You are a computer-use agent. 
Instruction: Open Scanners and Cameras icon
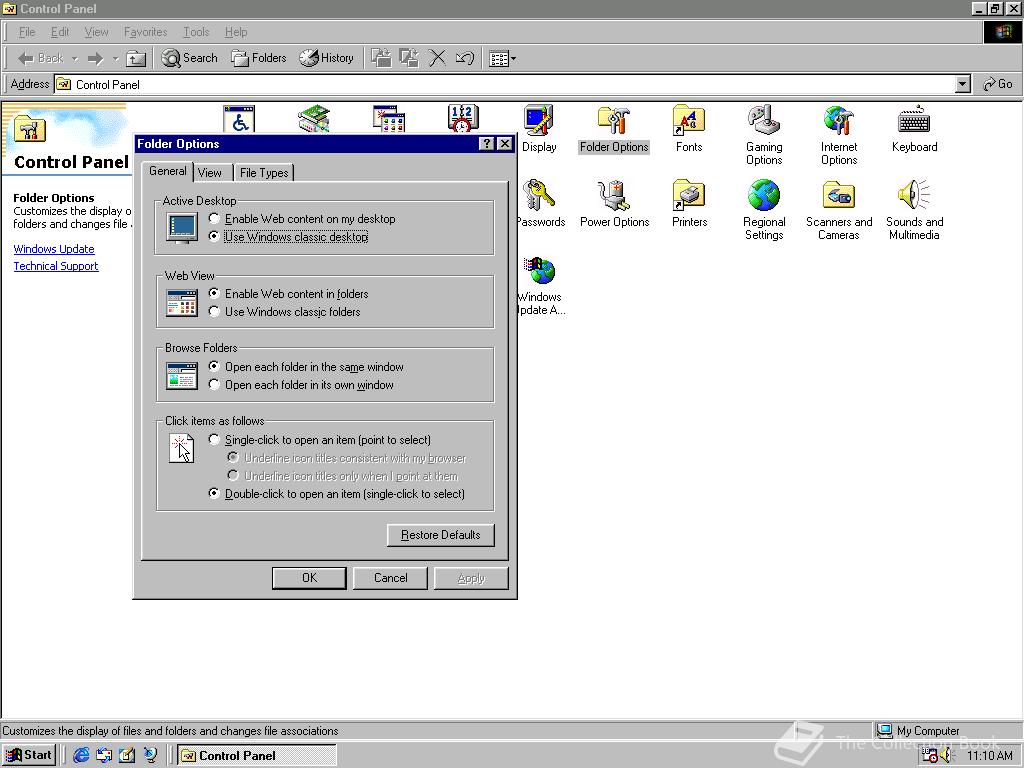pos(839,210)
